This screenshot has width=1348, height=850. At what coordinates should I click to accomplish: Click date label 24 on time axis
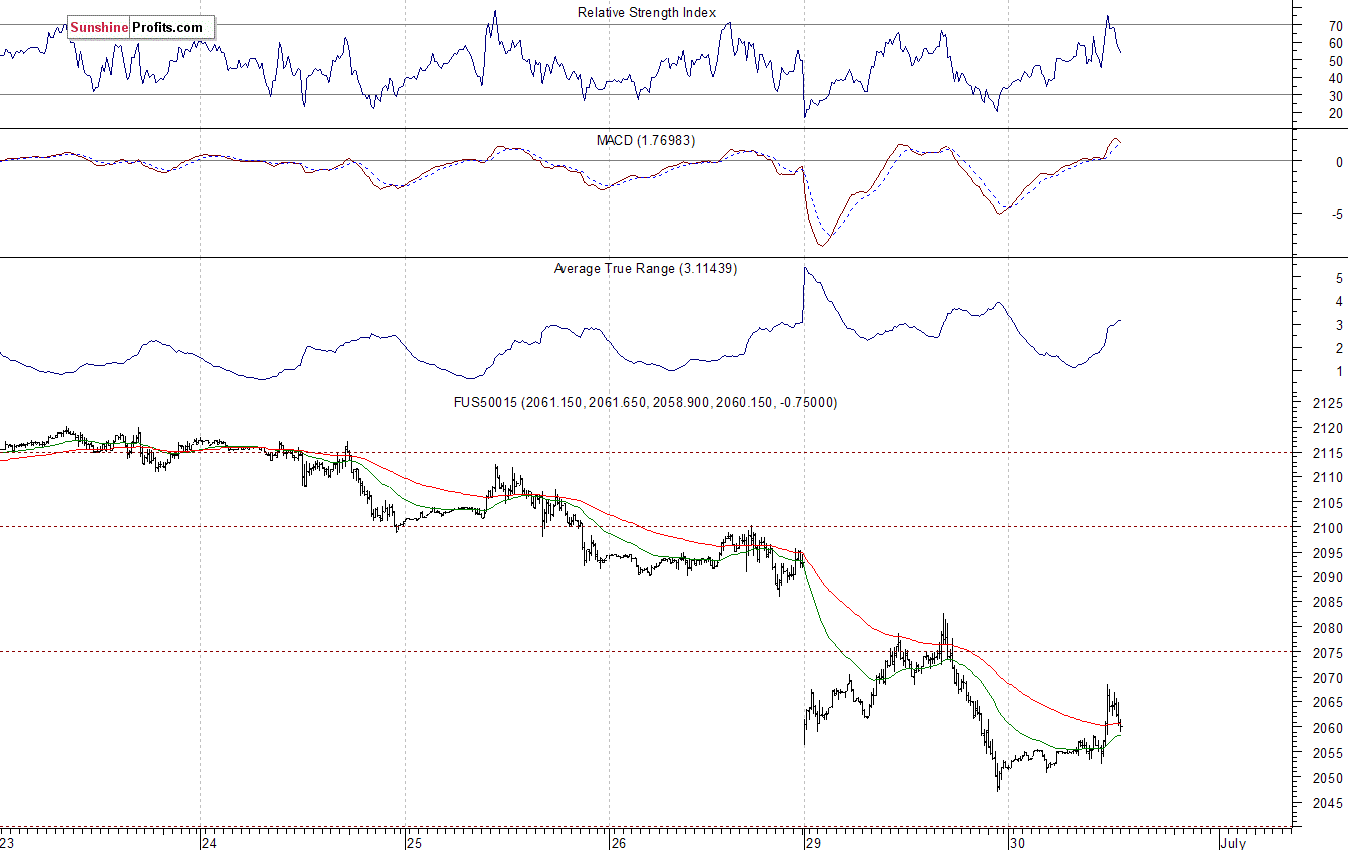pyautogui.click(x=209, y=842)
